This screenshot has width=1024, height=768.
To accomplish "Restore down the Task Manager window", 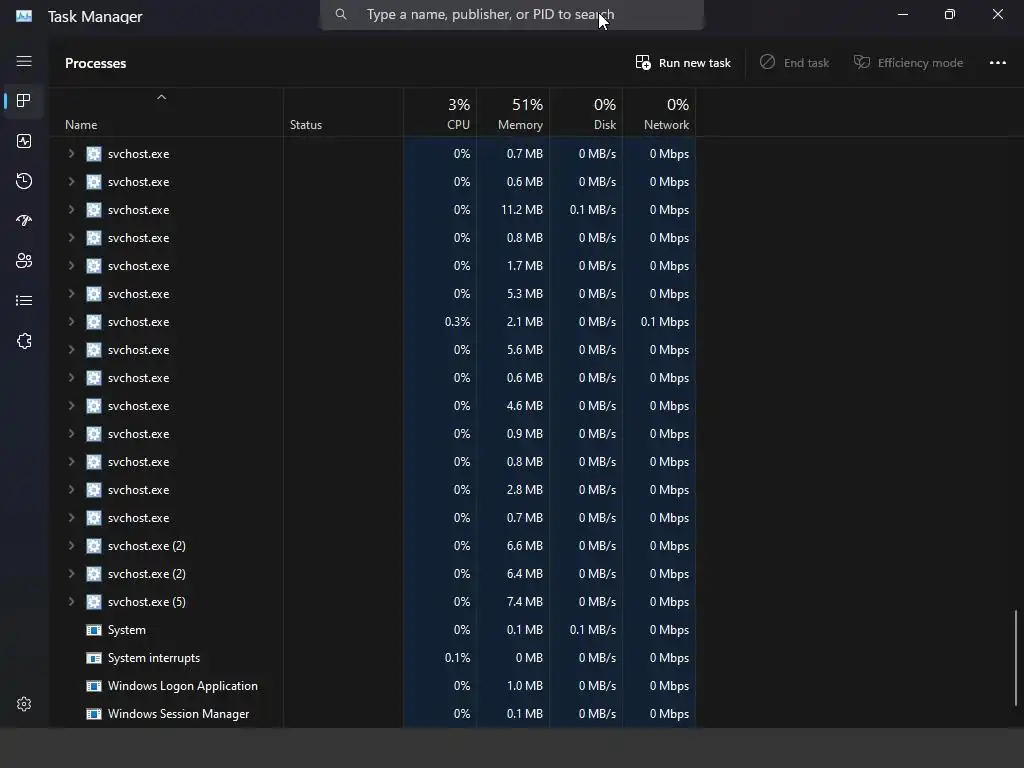I will [950, 14].
